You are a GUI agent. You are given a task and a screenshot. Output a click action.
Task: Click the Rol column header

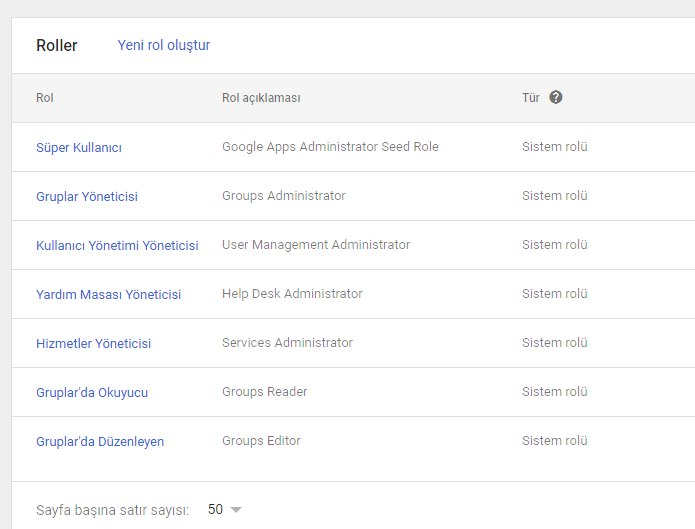tap(45, 98)
